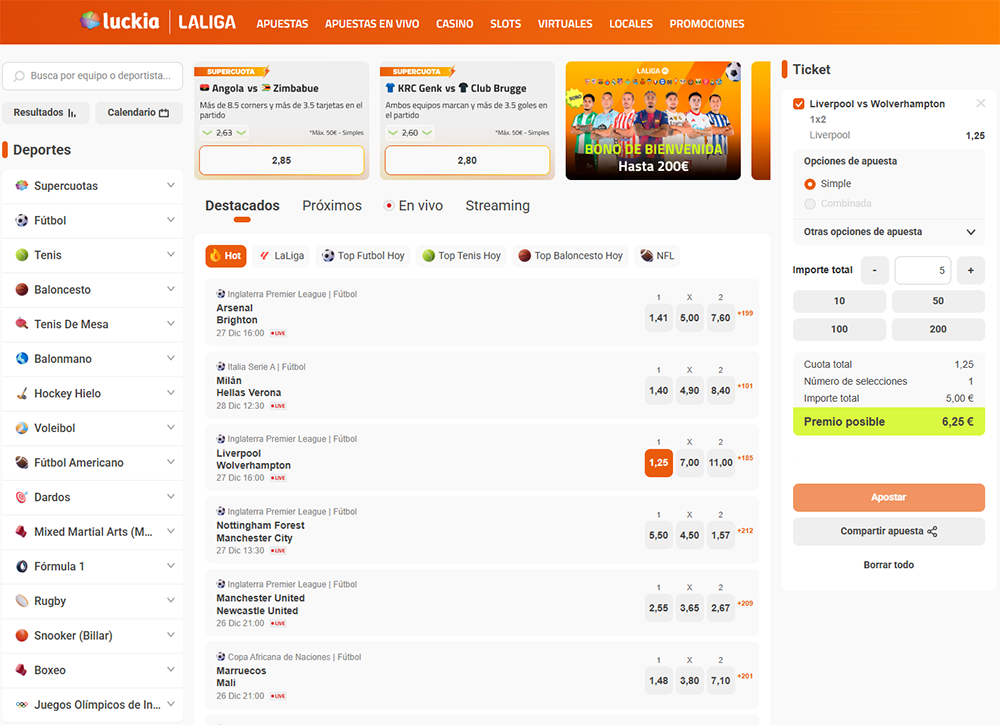Click the Apostar button
This screenshot has width=1000, height=725.
[x=889, y=497]
